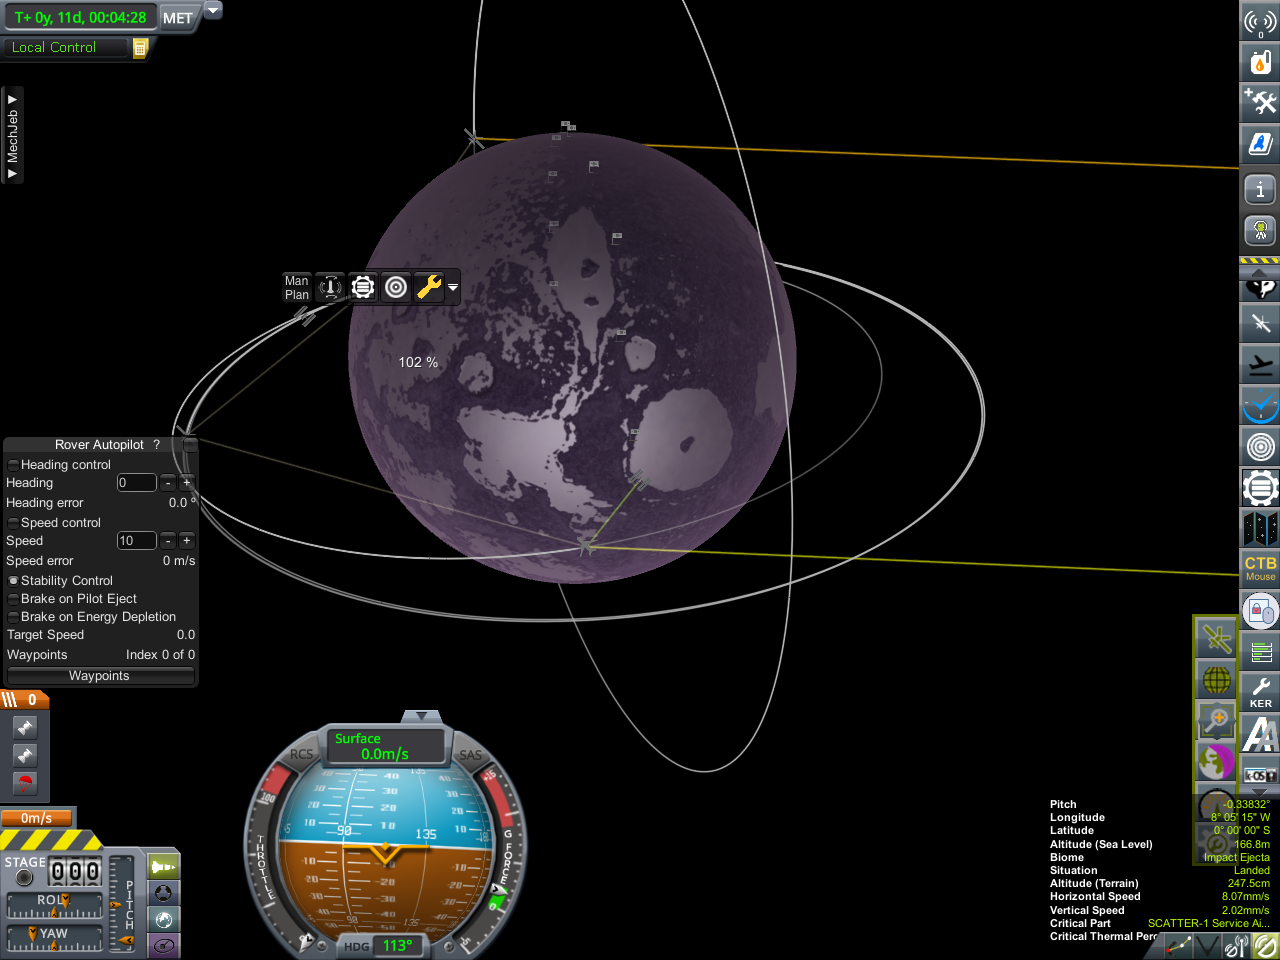Open the SCANsat globe grid map
Image resolution: width=1280 pixels, height=960 pixels.
pos(1216,680)
